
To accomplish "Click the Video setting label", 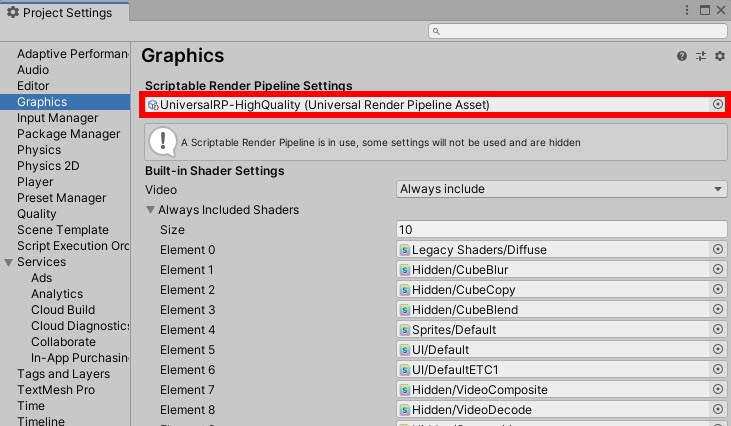I will pyautogui.click(x=161, y=190).
